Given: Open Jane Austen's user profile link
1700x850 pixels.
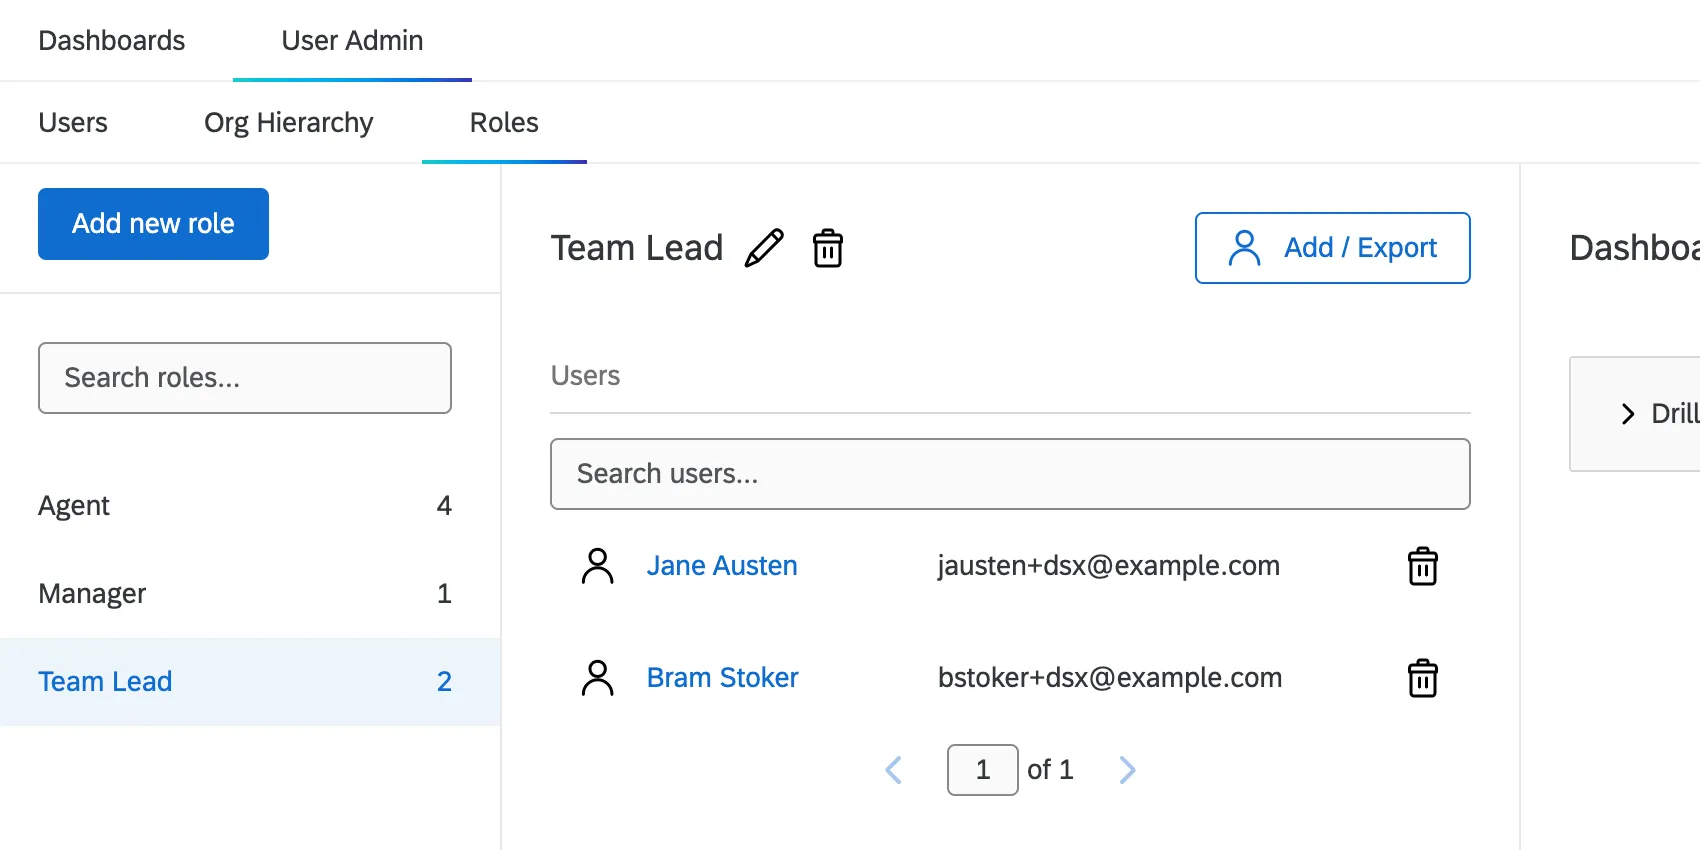Looking at the screenshot, I should [x=721, y=566].
